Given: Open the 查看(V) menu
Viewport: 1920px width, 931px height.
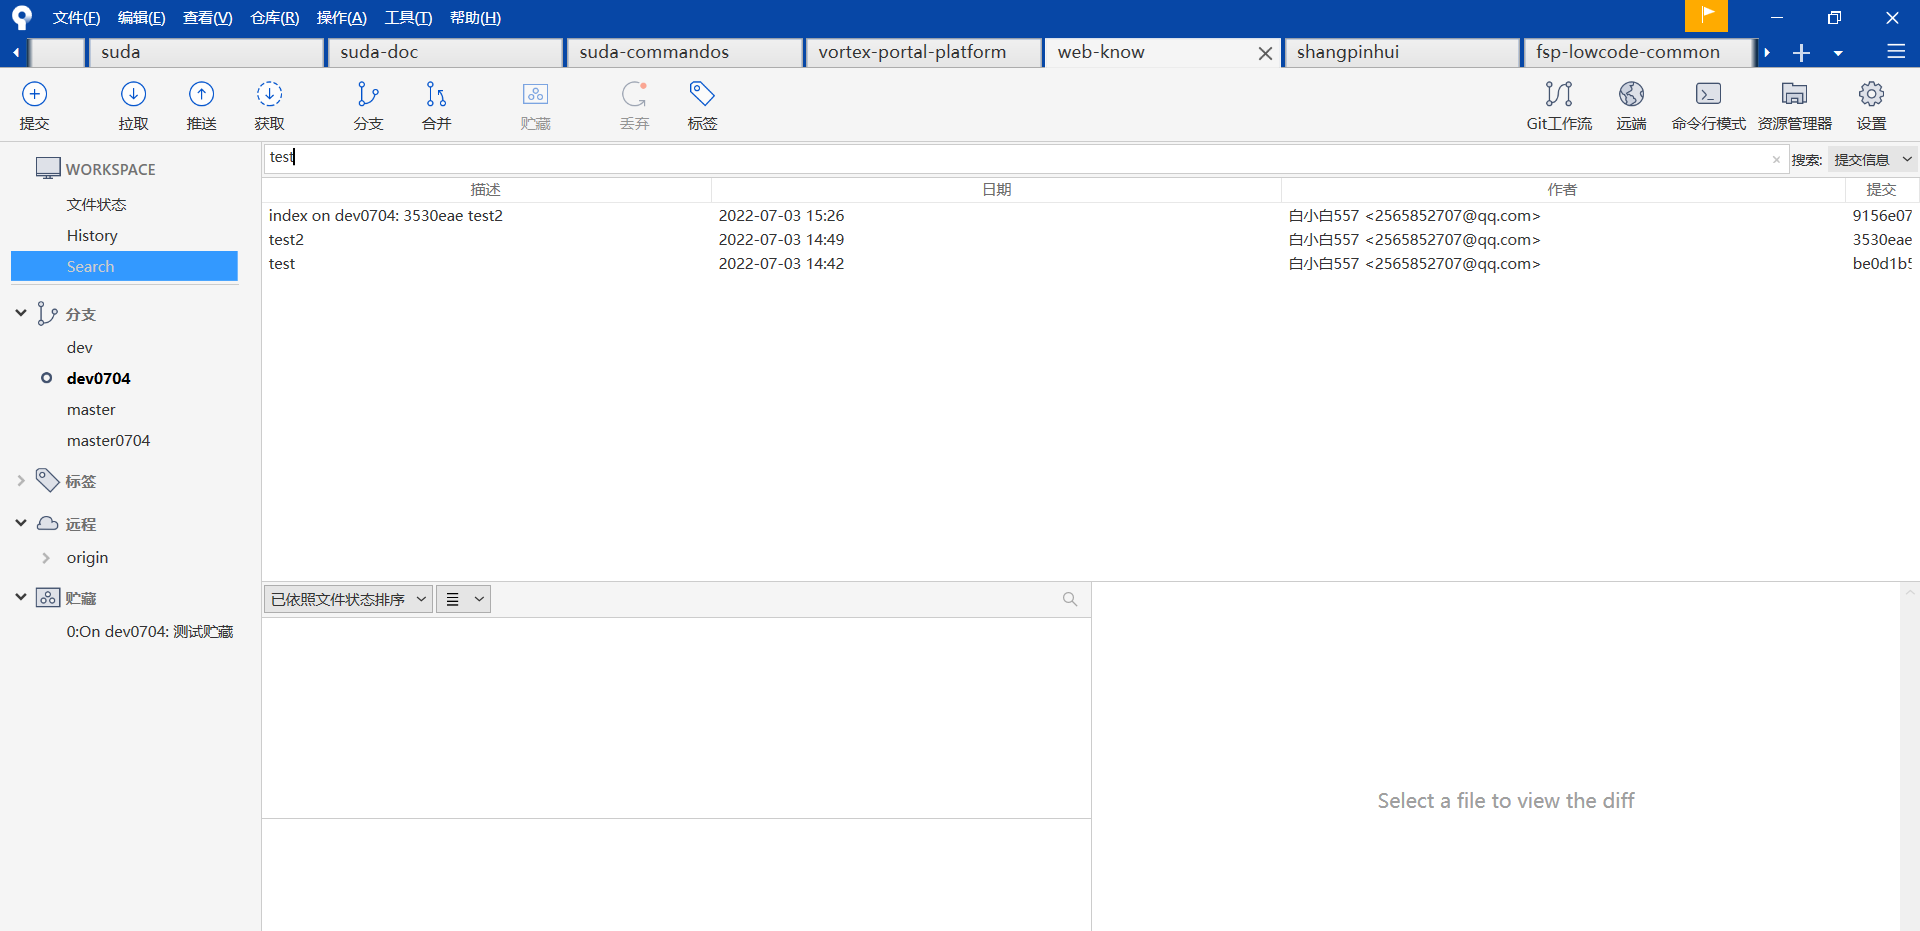Looking at the screenshot, I should tap(207, 18).
